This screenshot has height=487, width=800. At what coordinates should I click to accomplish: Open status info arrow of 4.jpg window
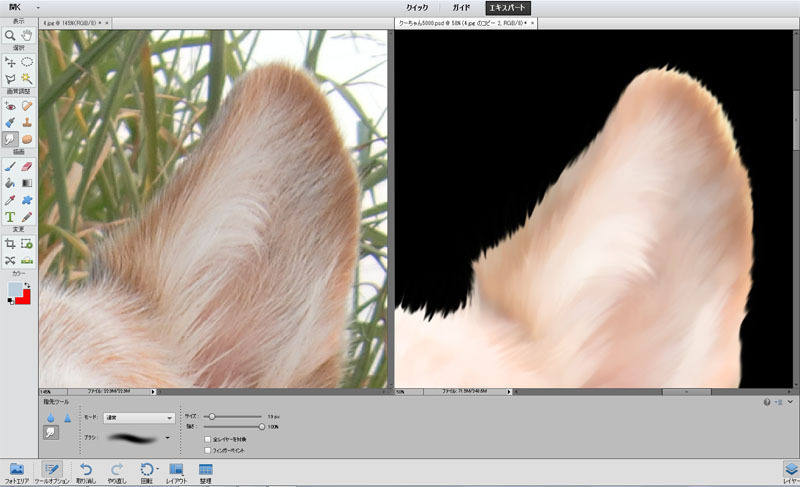click(x=153, y=392)
